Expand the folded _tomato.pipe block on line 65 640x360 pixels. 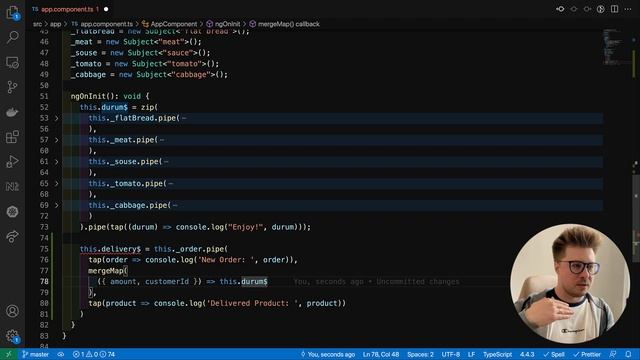click(56, 184)
